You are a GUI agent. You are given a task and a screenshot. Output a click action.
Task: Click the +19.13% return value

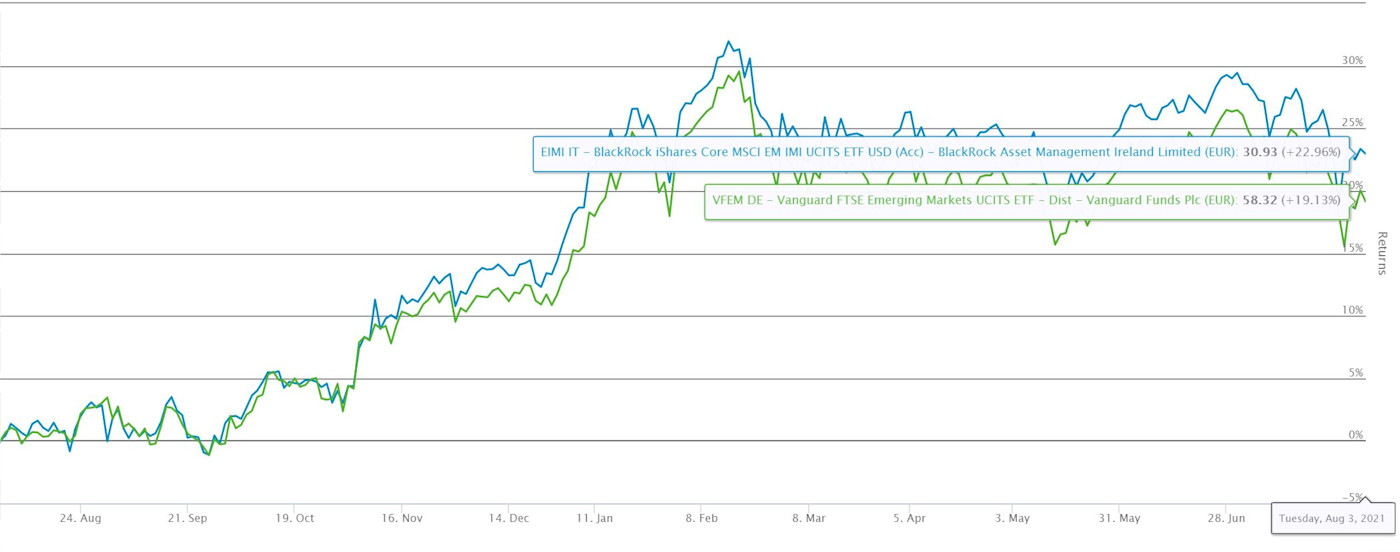coord(1311,201)
